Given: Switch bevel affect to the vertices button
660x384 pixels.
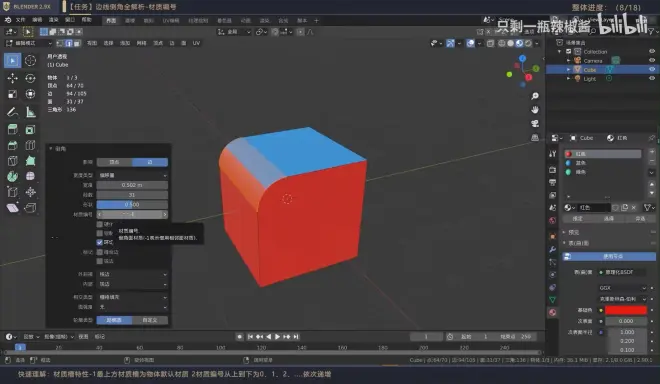Looking at the screenshot, I should click(x=114, y=162).
